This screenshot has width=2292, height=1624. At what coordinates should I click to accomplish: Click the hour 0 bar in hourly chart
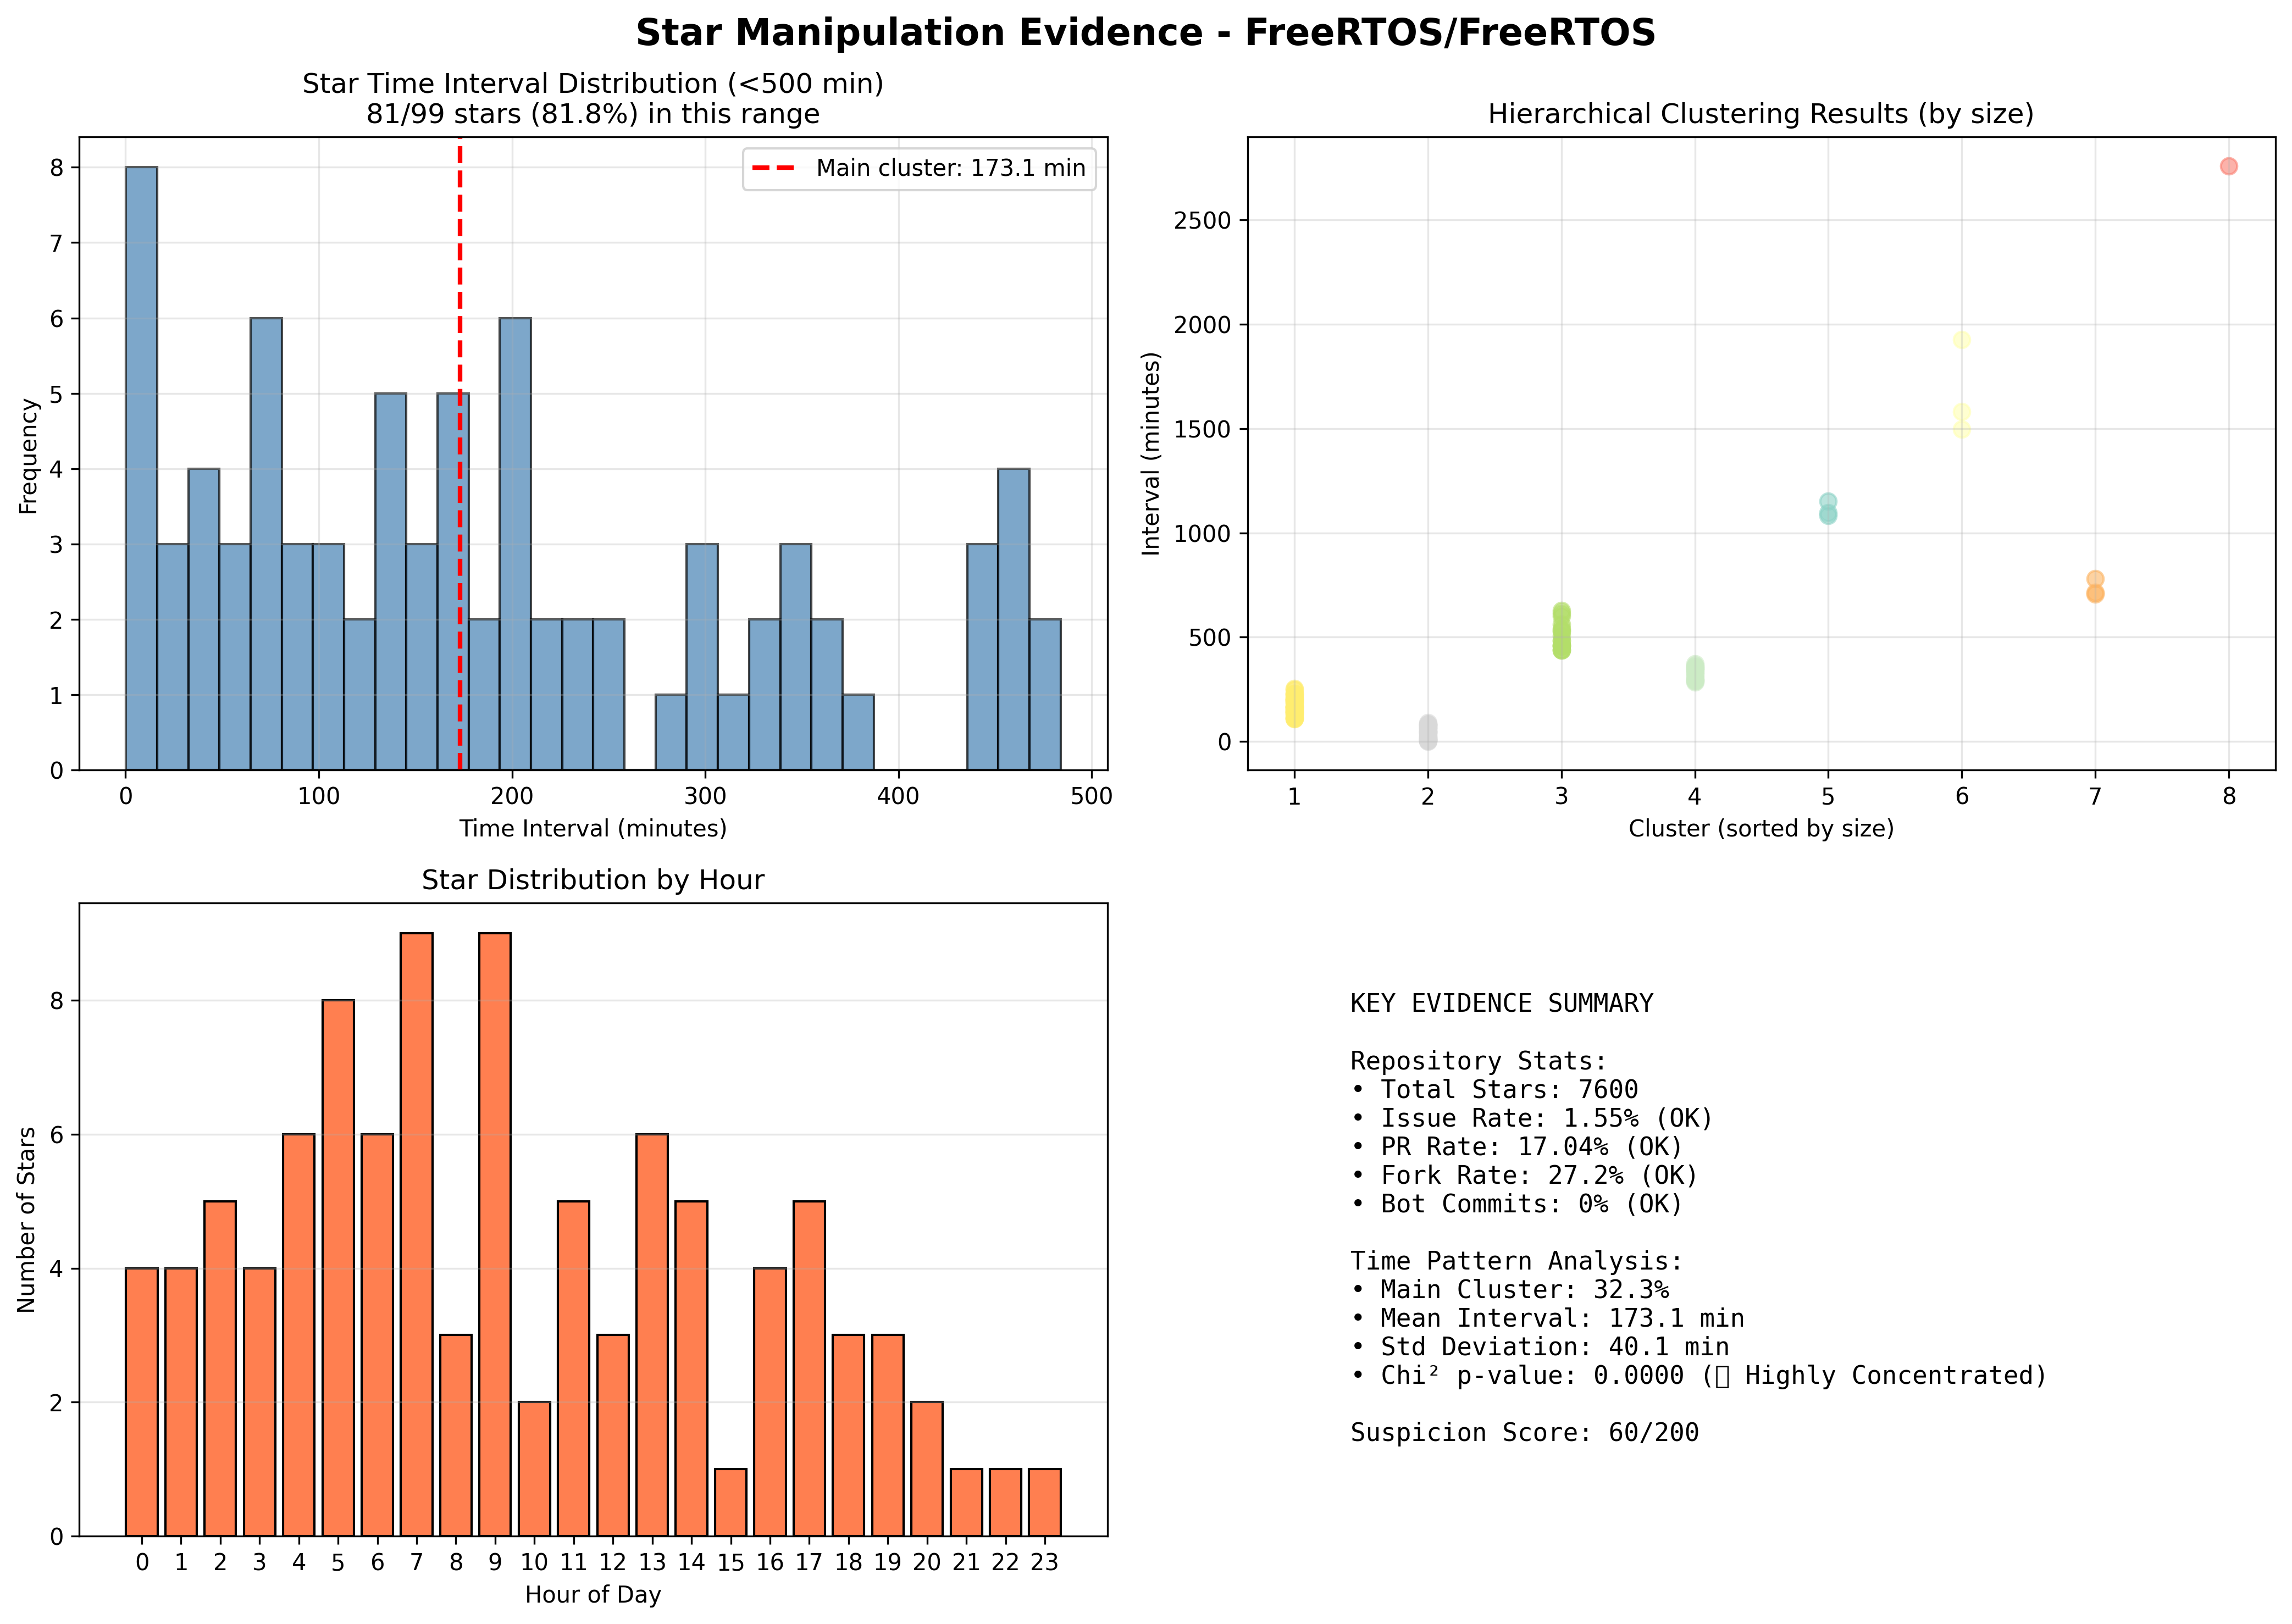[142, 1402]
